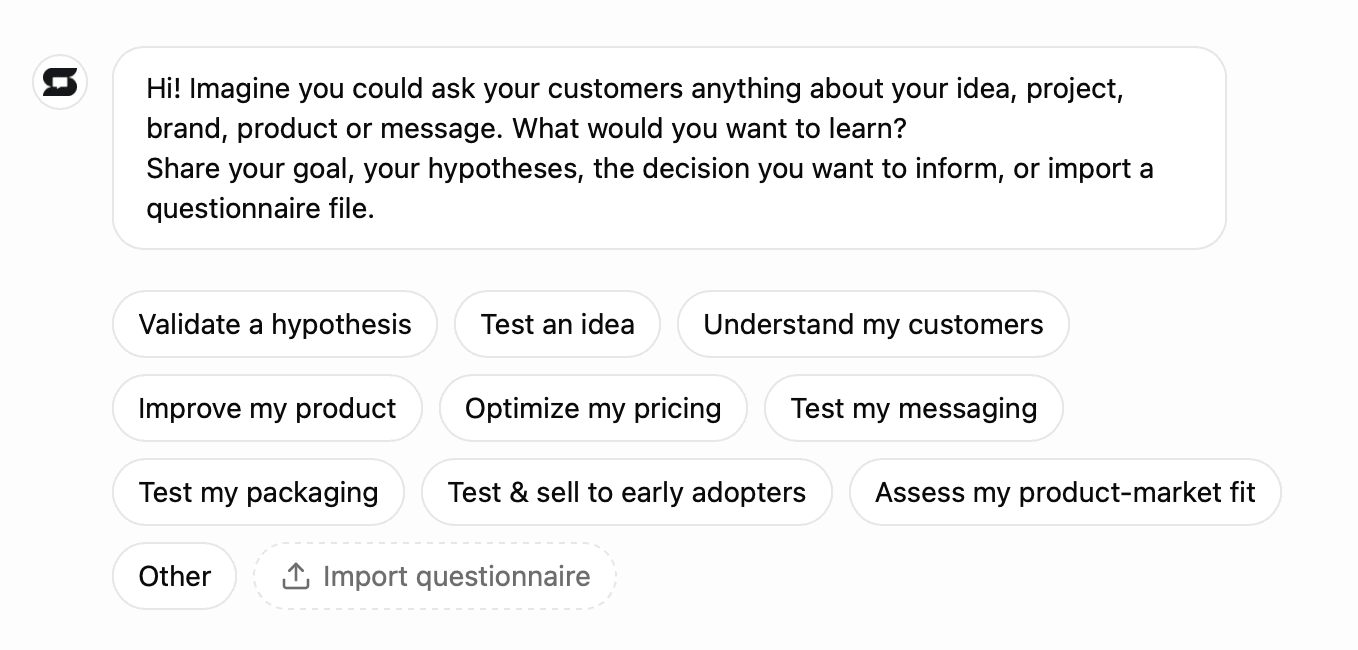Image resolution: width=1358 pixels, height=650 pixels.
Task: Choose the Test an idea option
Action: (557, 324)
